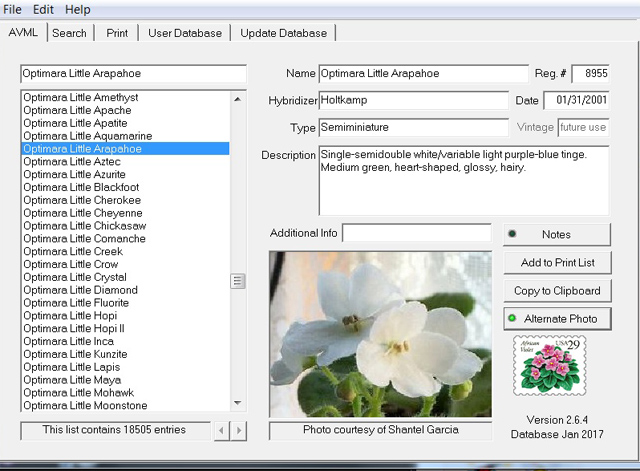640x471 pixels.
Task: Click the Database Jan 2017 text
Action: pyautogui.click(x=557, y=434)
